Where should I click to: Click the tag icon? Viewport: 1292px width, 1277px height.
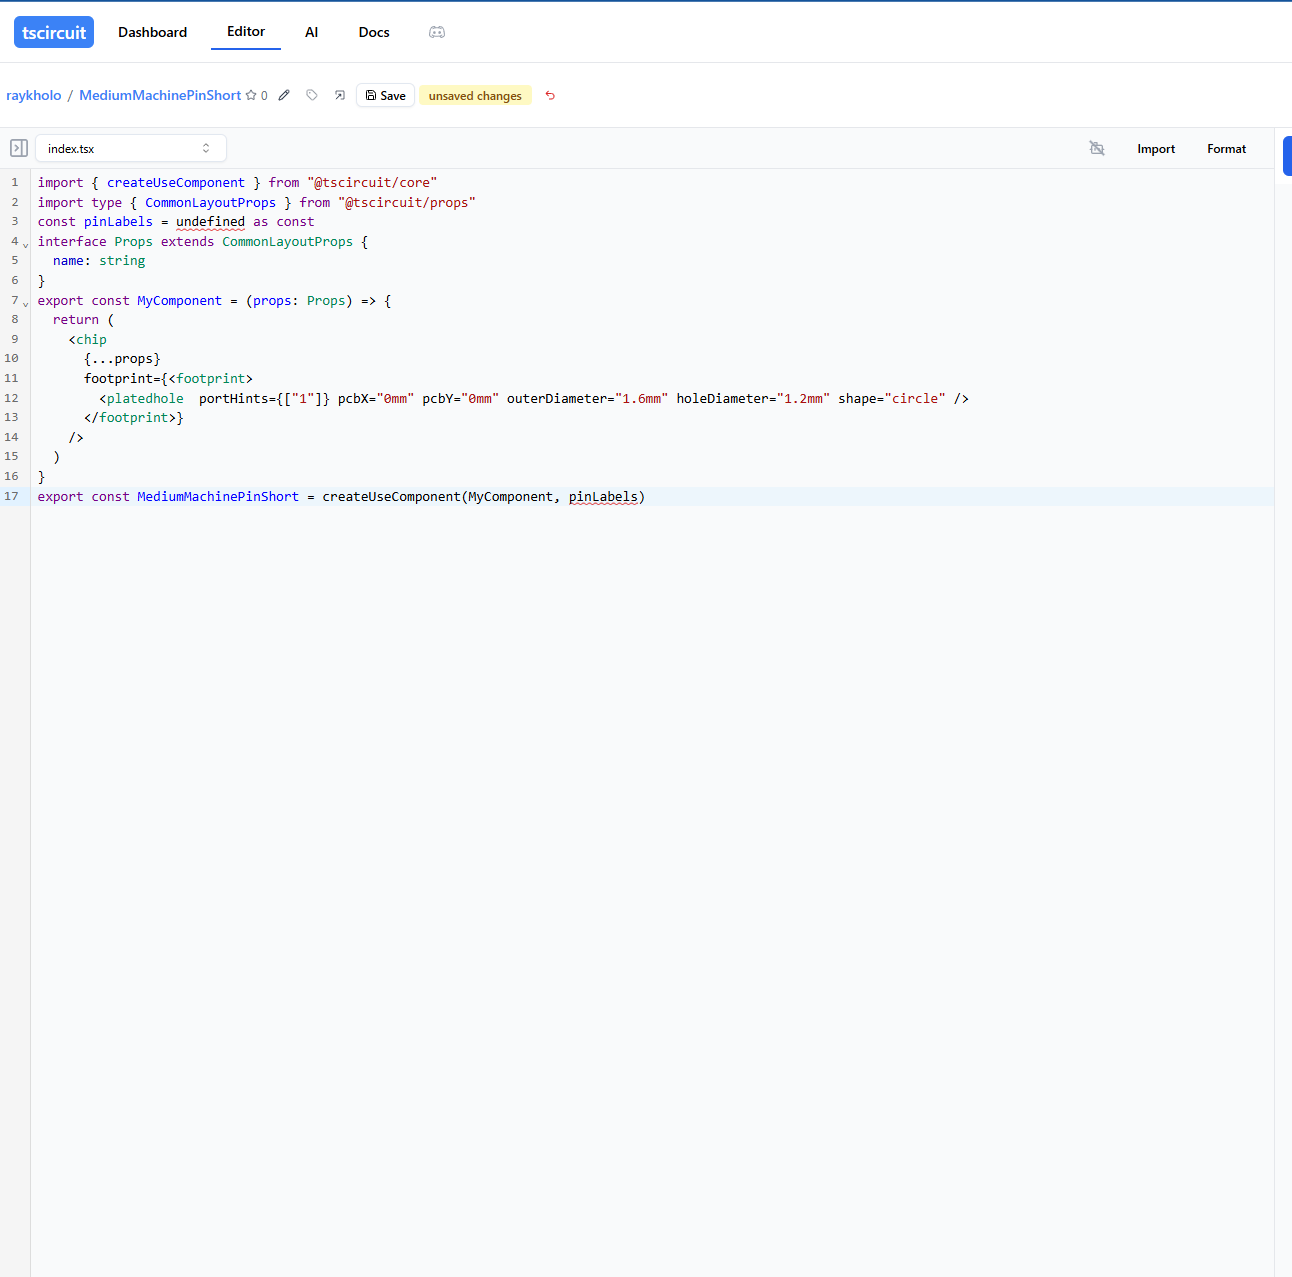tap(312, 96)
